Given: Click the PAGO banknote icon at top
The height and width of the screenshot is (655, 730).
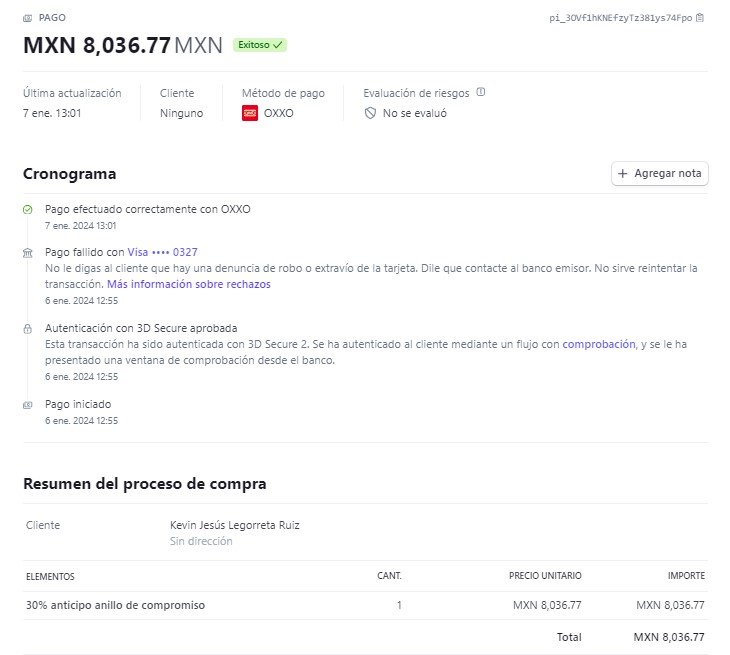Looking at the screenshot, I should (27, 18).
